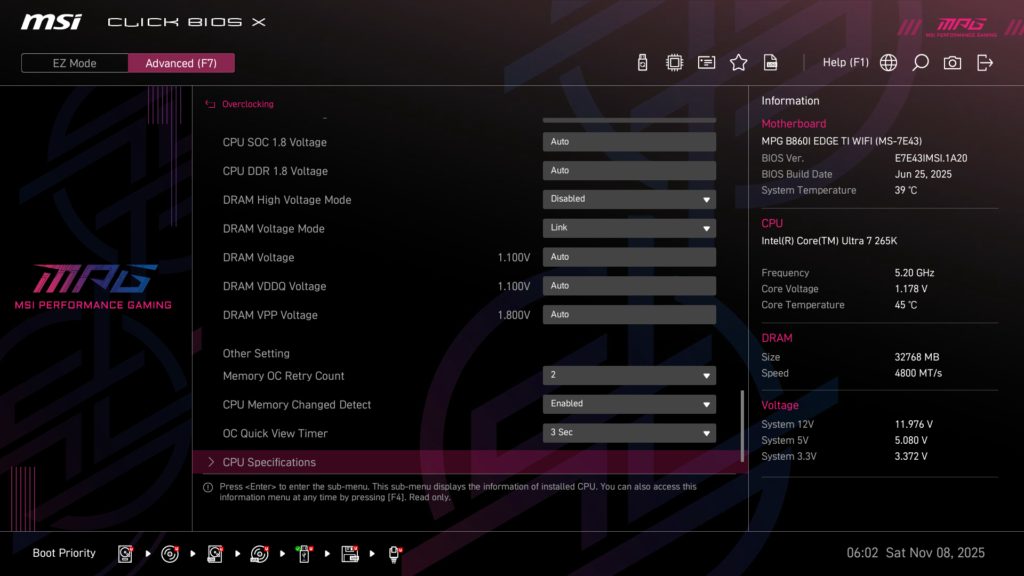Click the USB flash drive in boot priority

[305, 552]
